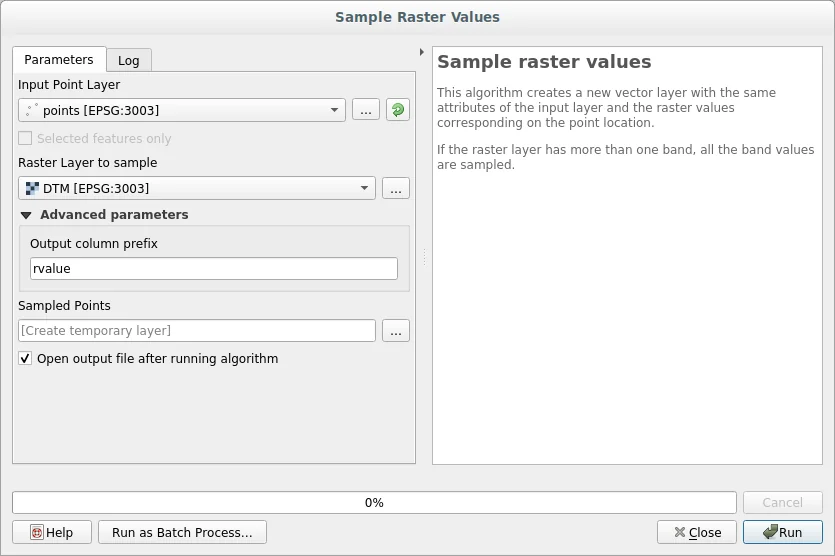
Task: Browse for Raster Layer to sample
Action: [396, 188]
